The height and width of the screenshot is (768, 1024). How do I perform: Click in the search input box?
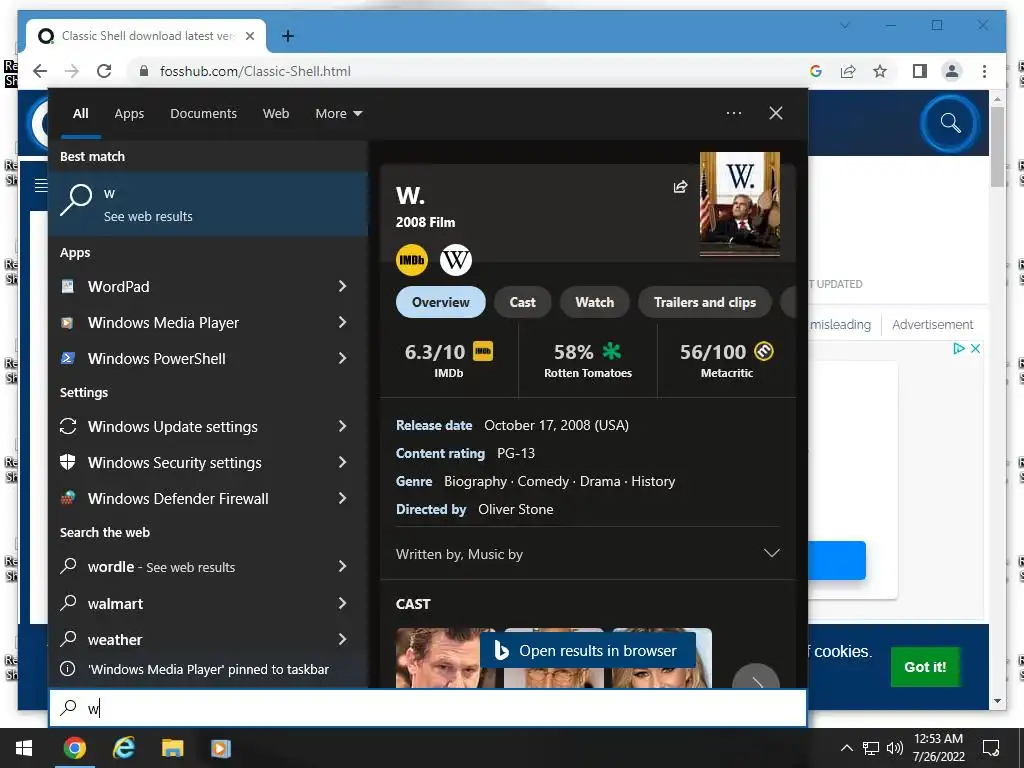coord(428,708)
